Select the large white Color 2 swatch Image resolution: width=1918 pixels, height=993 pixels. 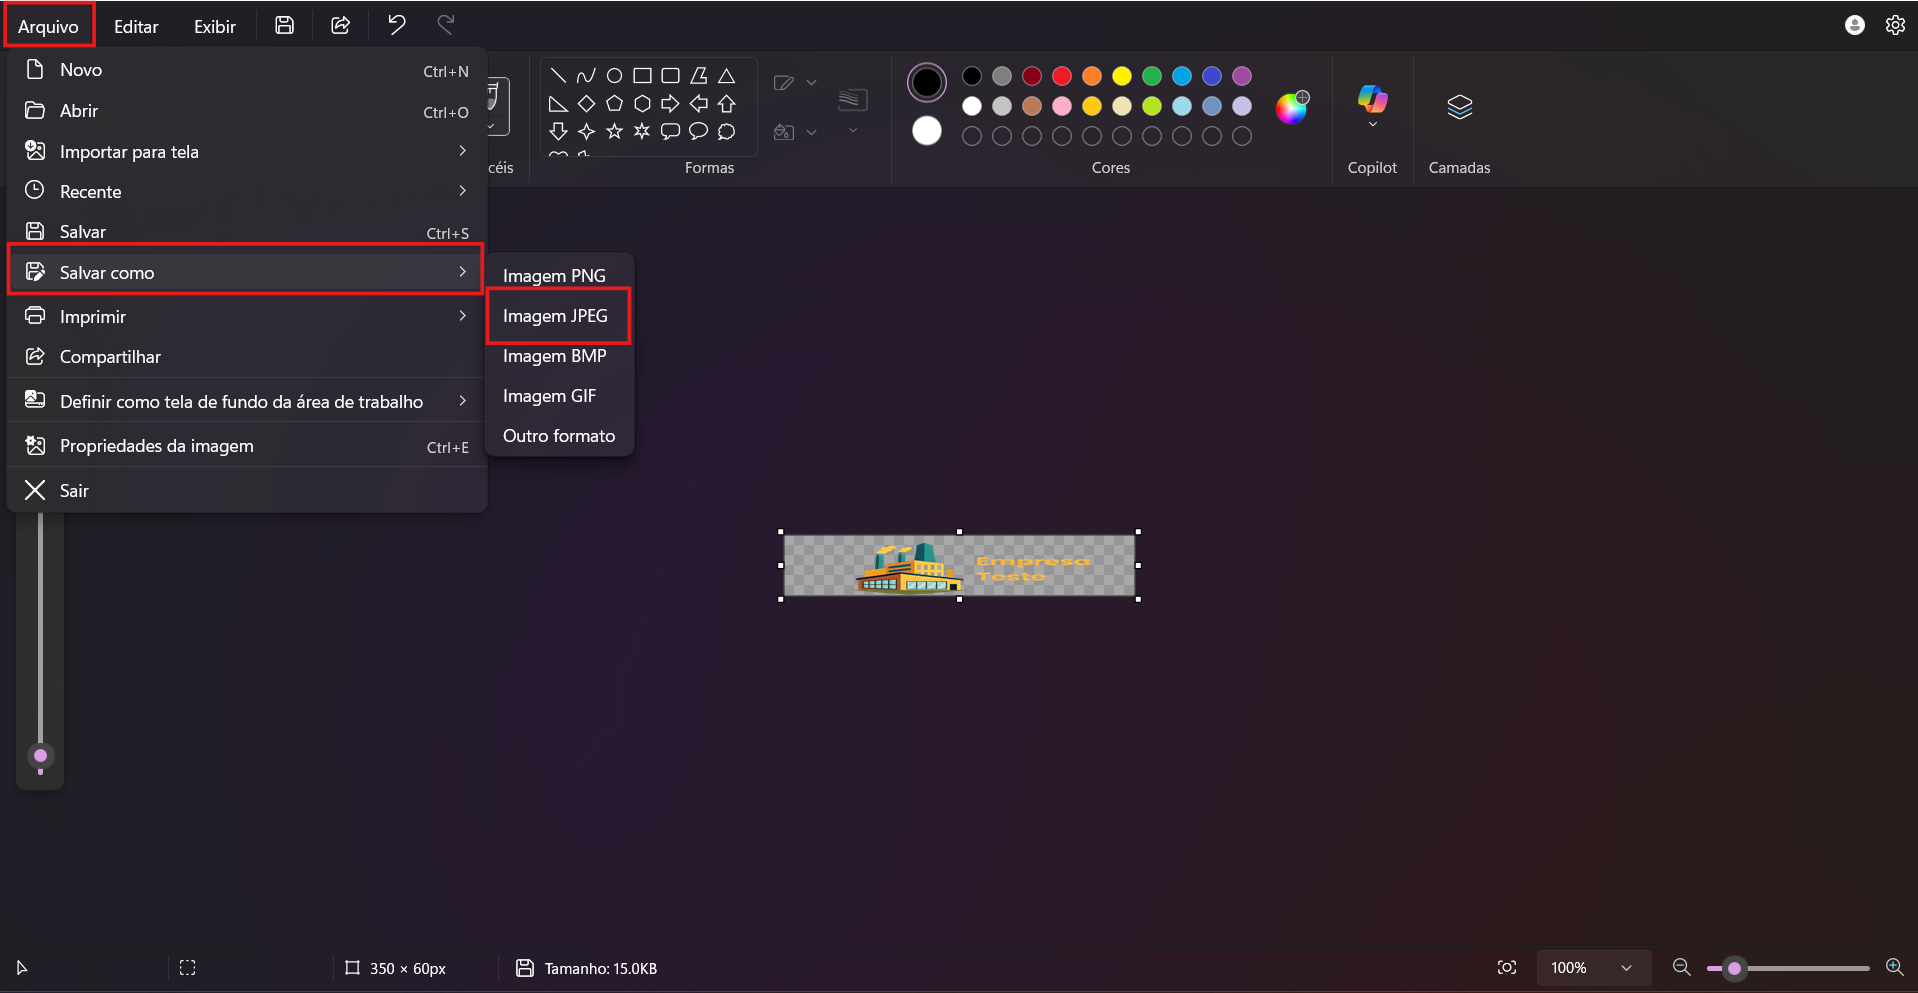tap(927, 131)
